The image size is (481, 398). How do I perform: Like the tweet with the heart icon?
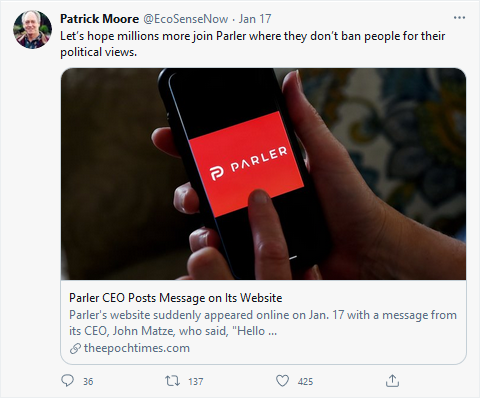pos(282,381)
